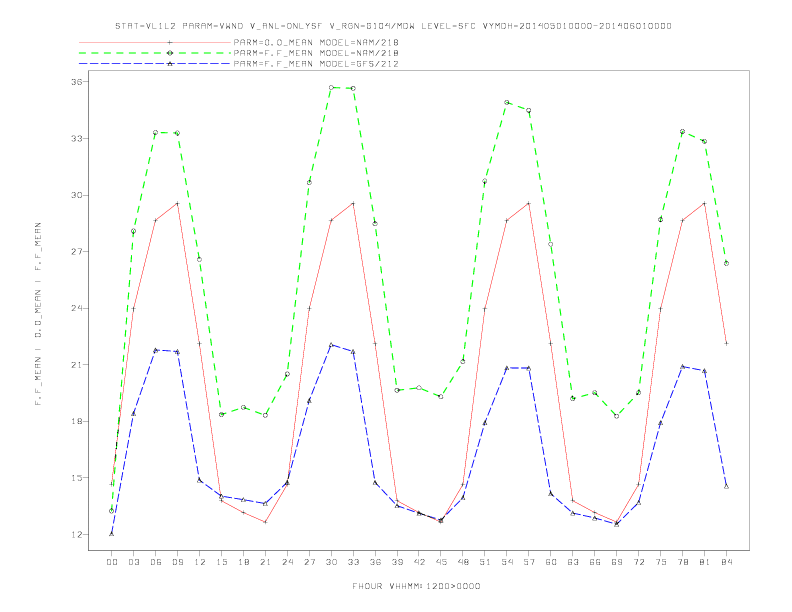Click x-axis forecast hour label 75
Screen dimensions: 792x612
[661, 562]
